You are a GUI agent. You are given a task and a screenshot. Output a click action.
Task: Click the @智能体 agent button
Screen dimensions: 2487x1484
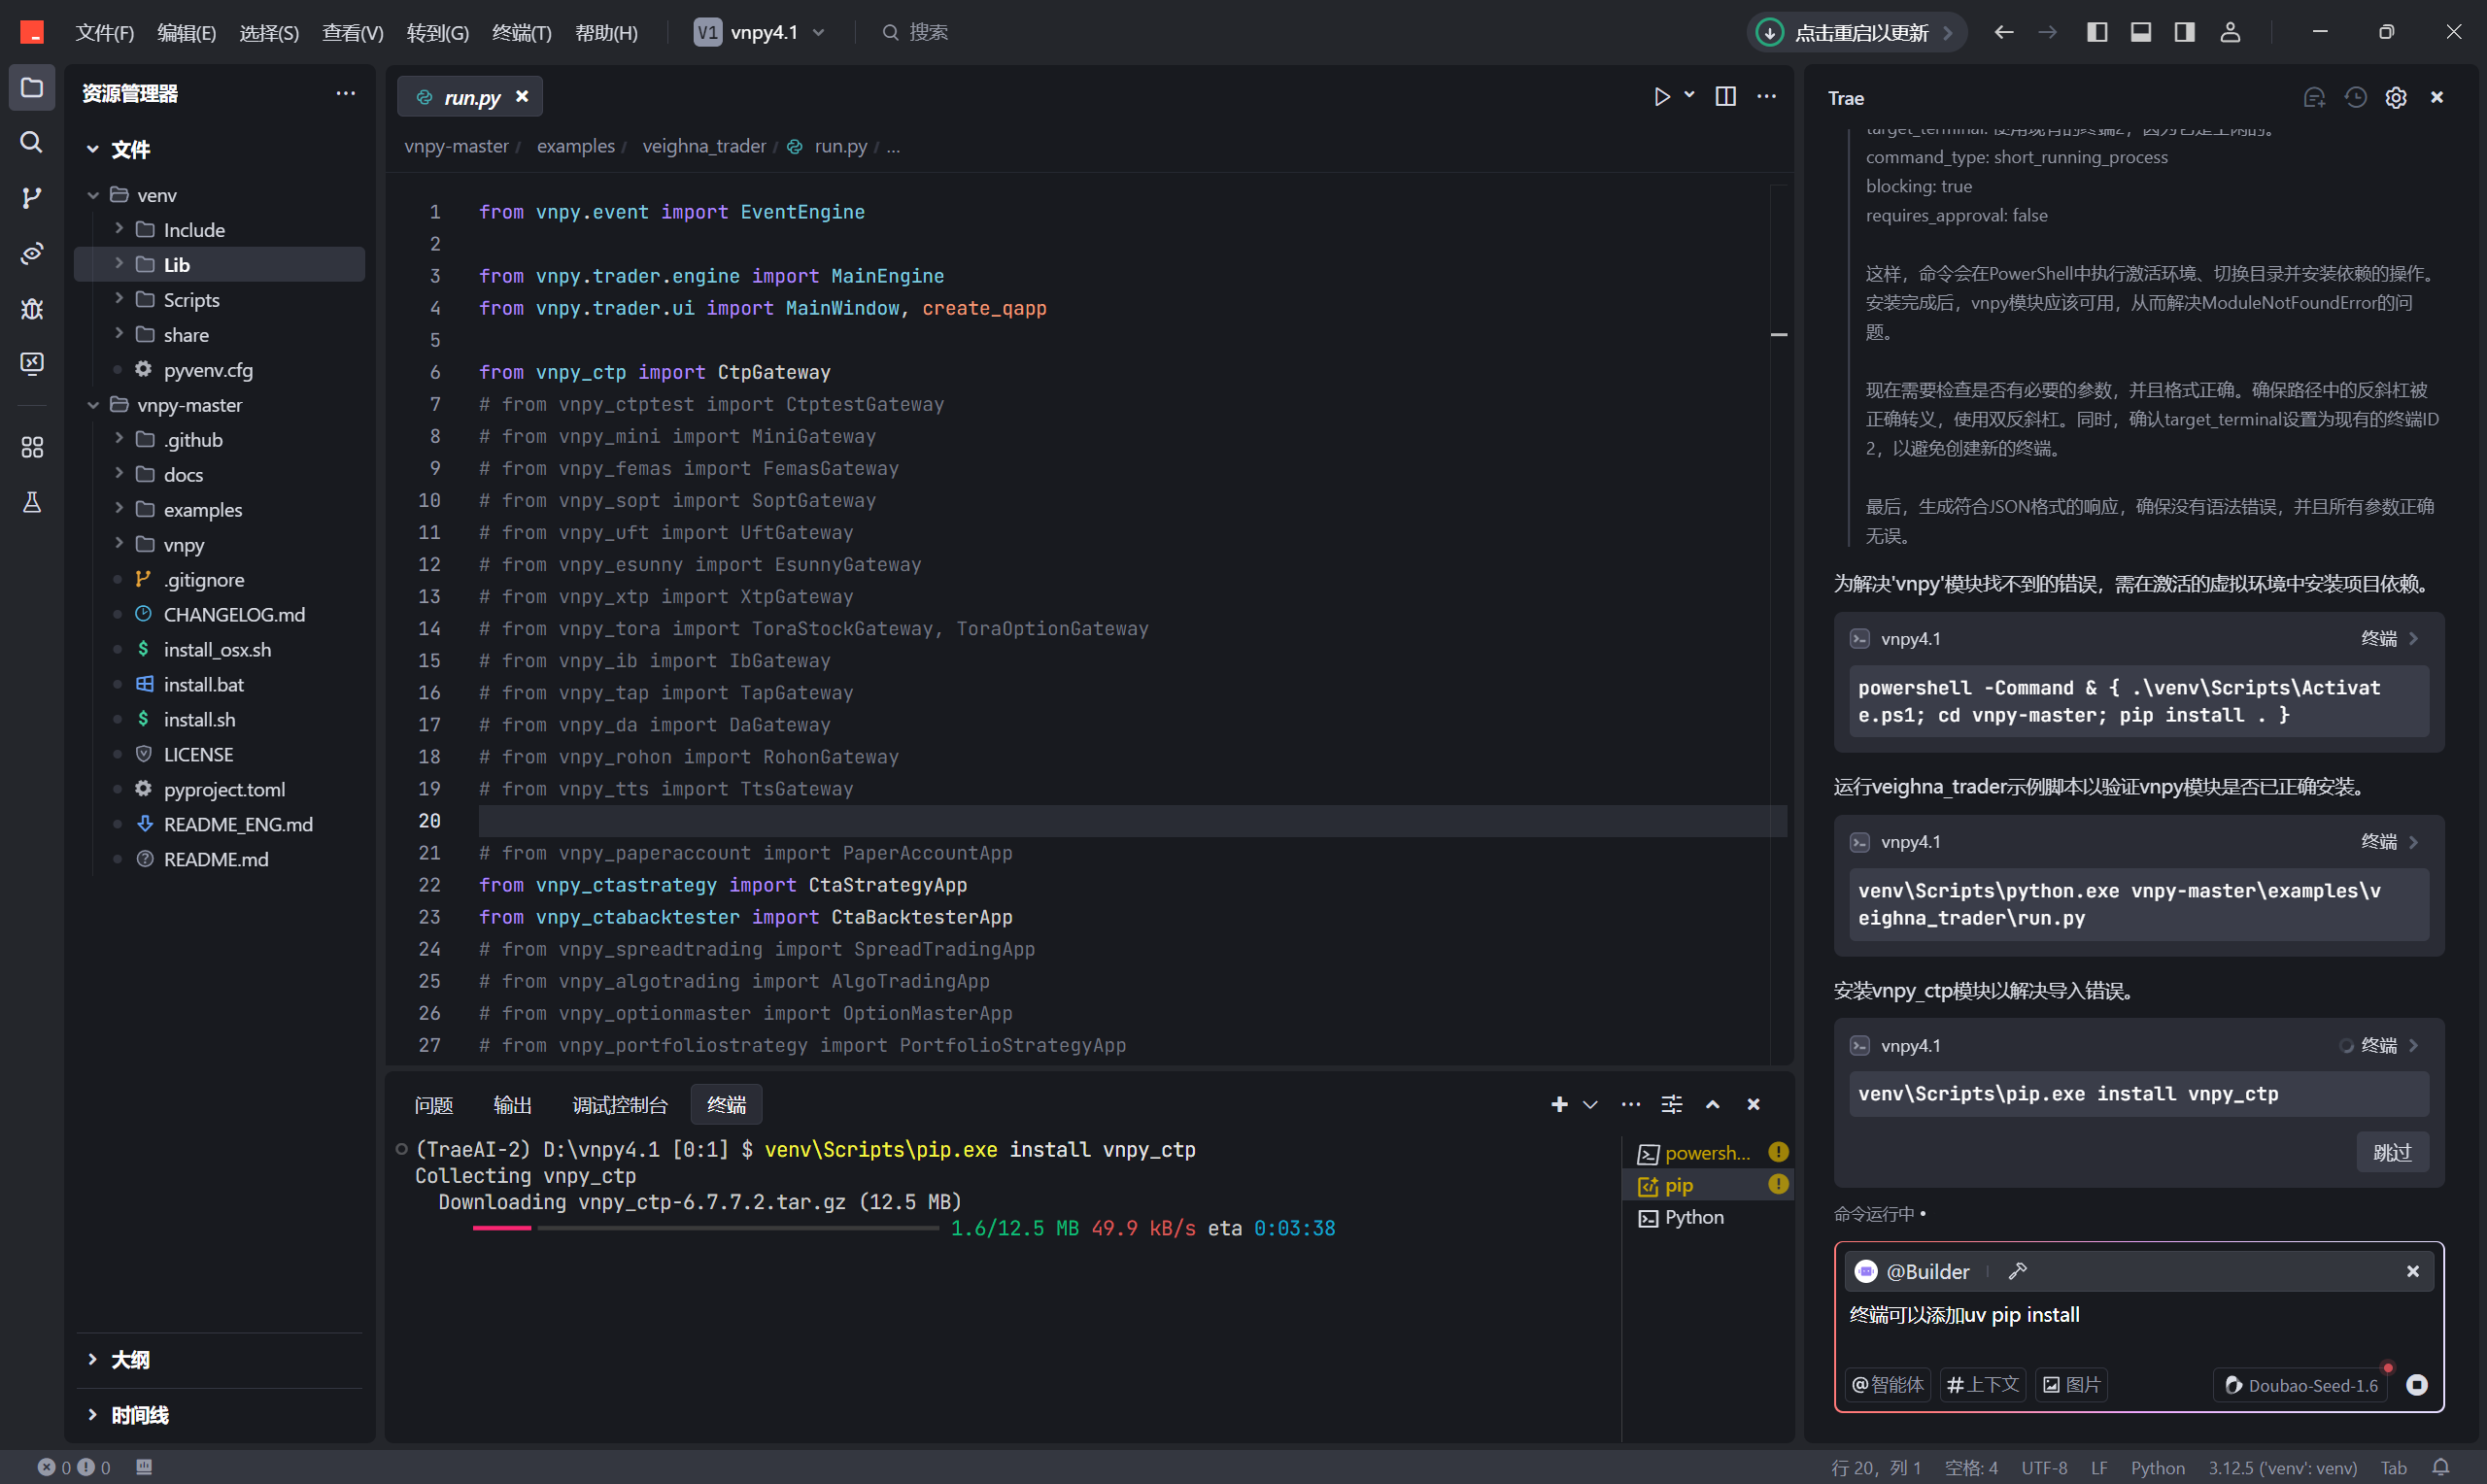pos(1888,1385)
